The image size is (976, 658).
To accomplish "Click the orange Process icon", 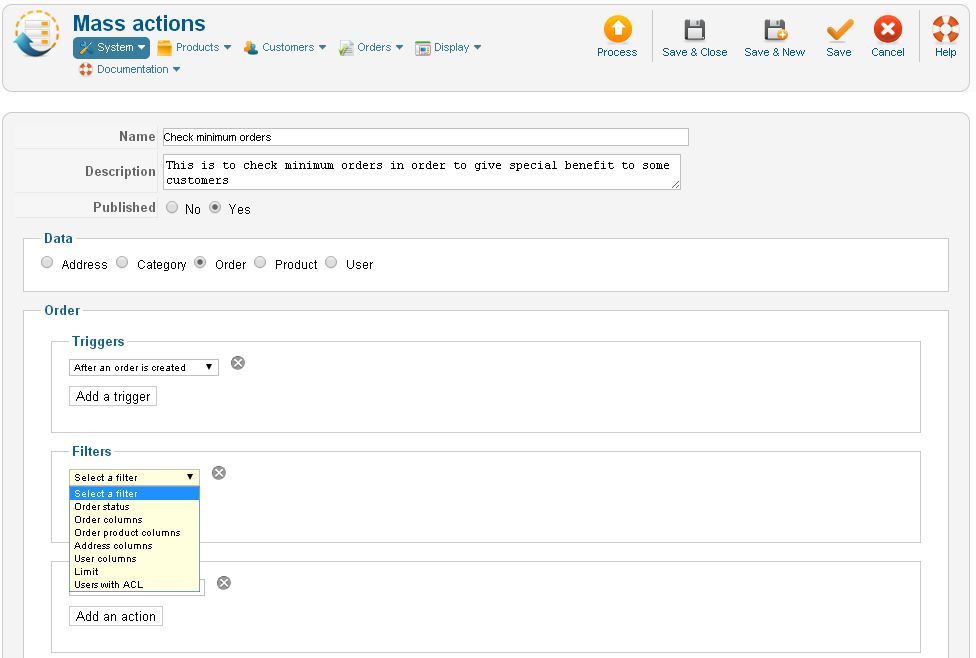I will tap(617, 30).
